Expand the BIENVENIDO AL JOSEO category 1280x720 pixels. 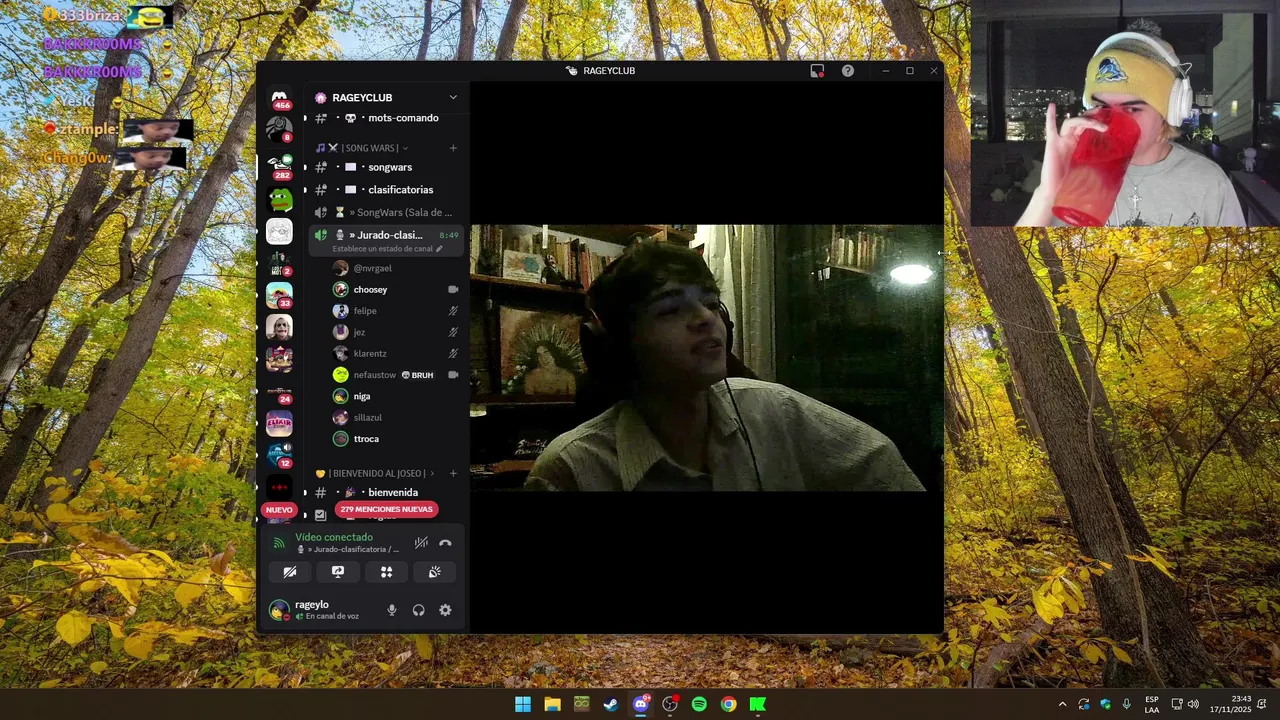point(376,473)
